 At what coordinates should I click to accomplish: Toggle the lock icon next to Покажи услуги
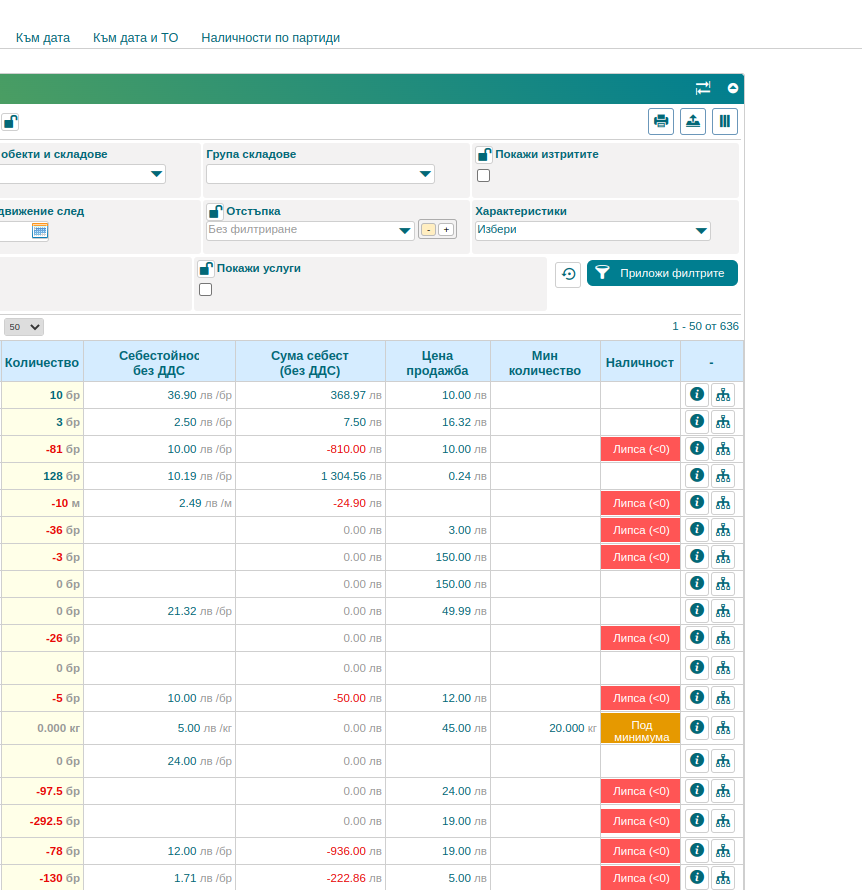click(x=205, y=268)
